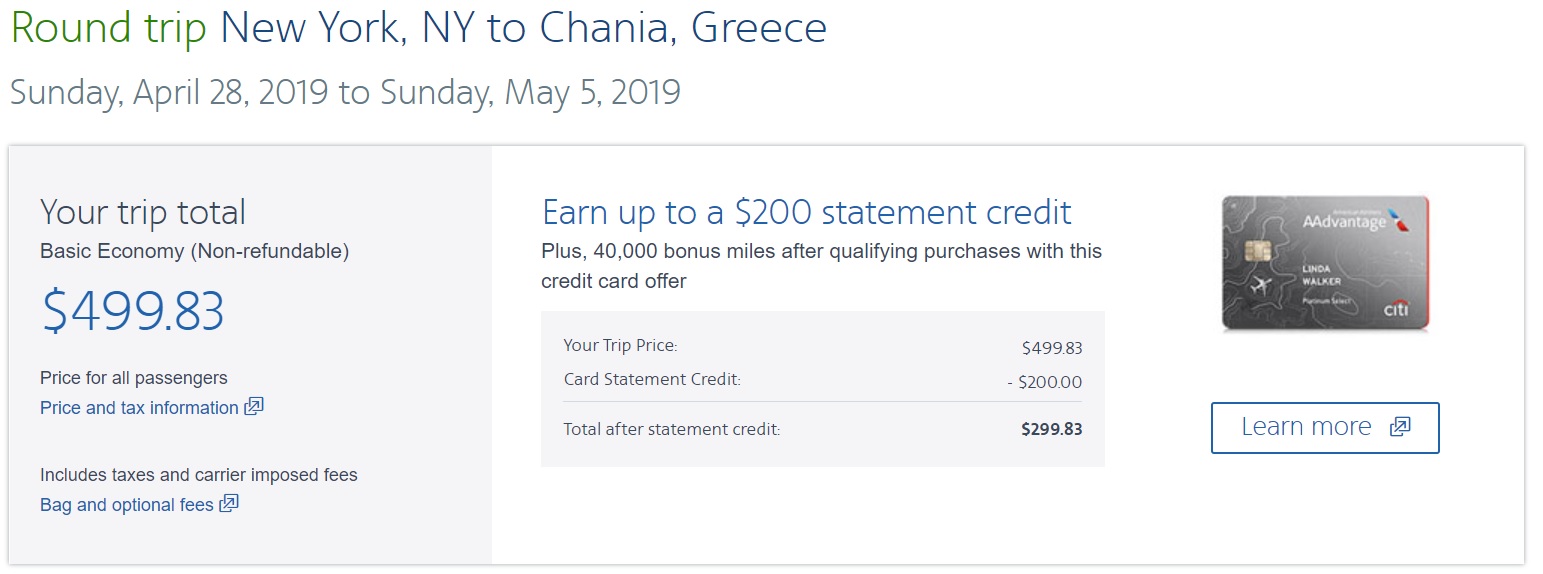The height and width of the screenshot is (574, 1543).
Task: Click the Total after statement credit row
Action: point(822,429)
